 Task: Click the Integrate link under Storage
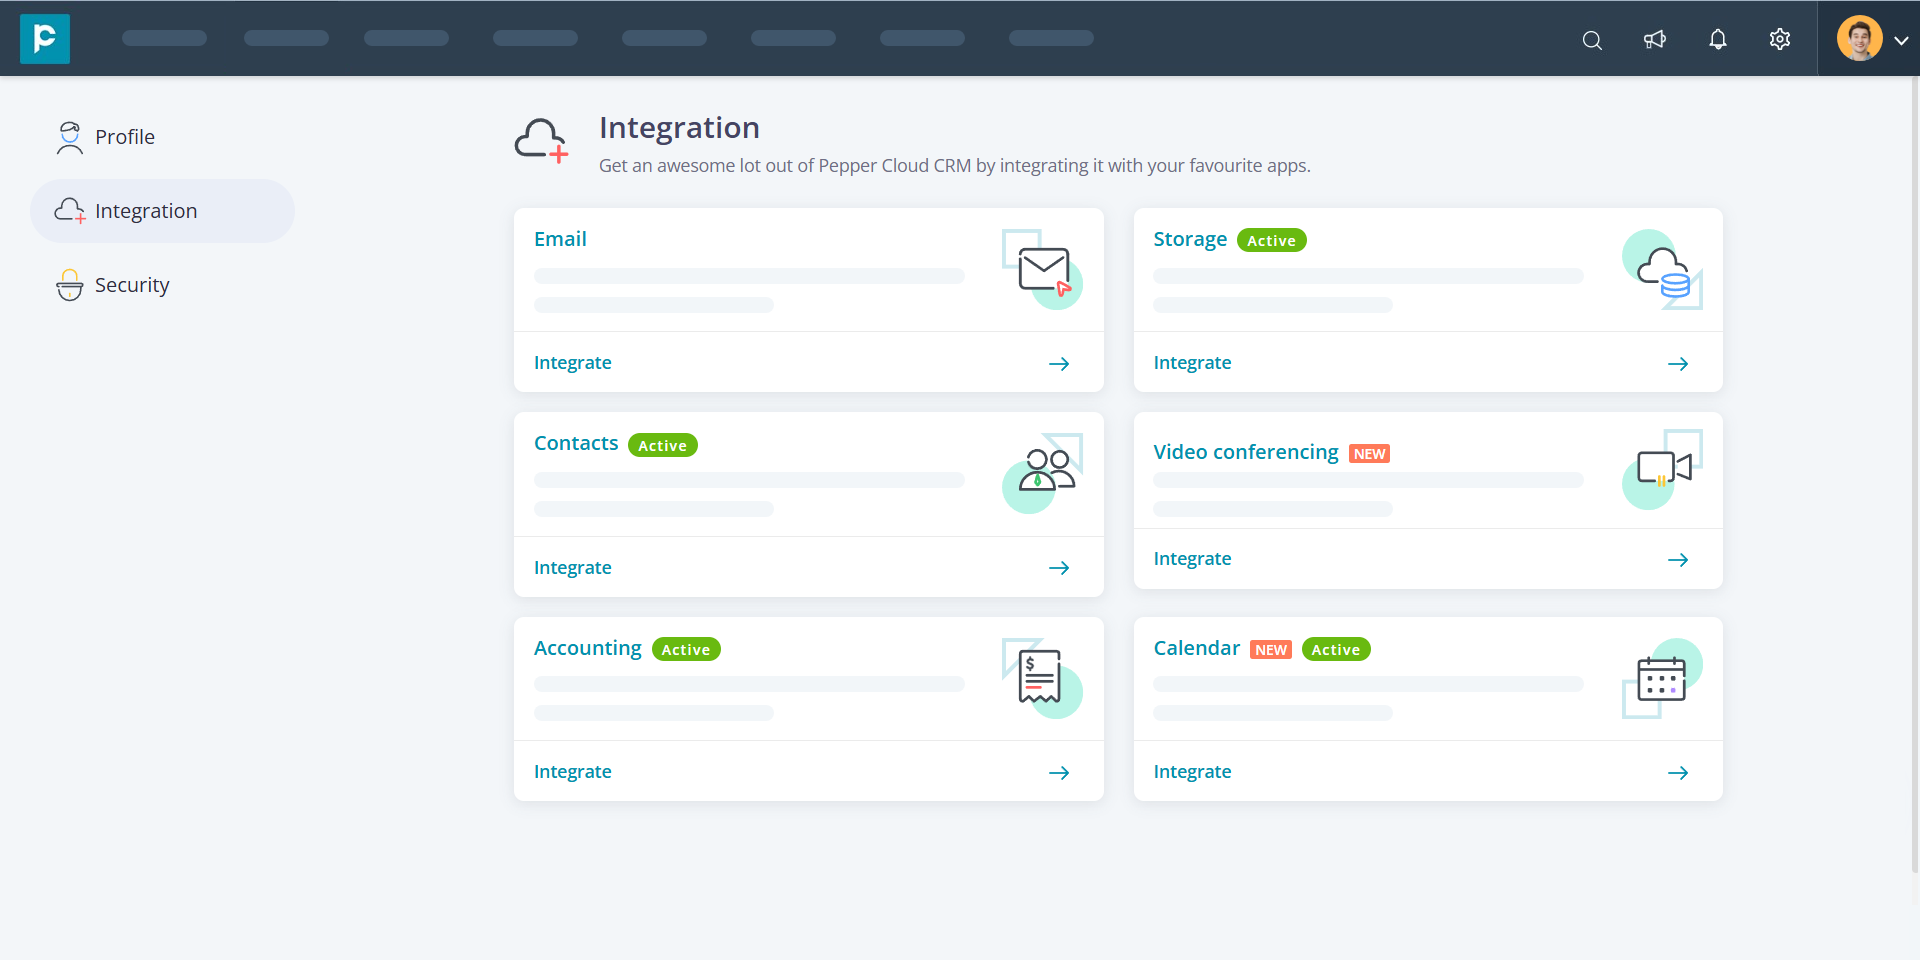(1192, 363)
